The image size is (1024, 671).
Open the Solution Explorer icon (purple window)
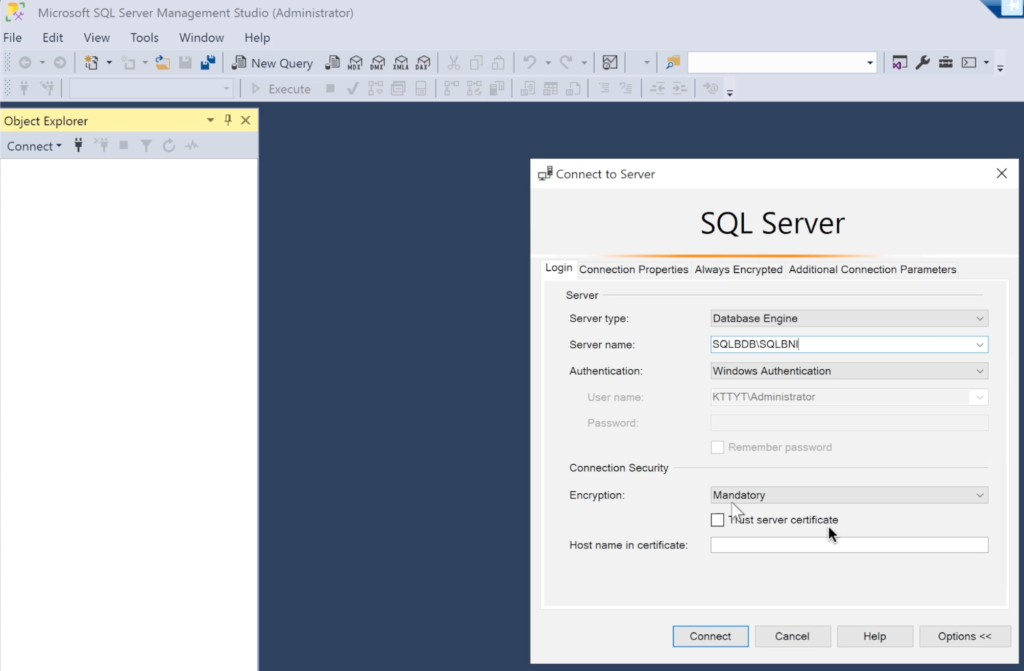pos(899,63)
